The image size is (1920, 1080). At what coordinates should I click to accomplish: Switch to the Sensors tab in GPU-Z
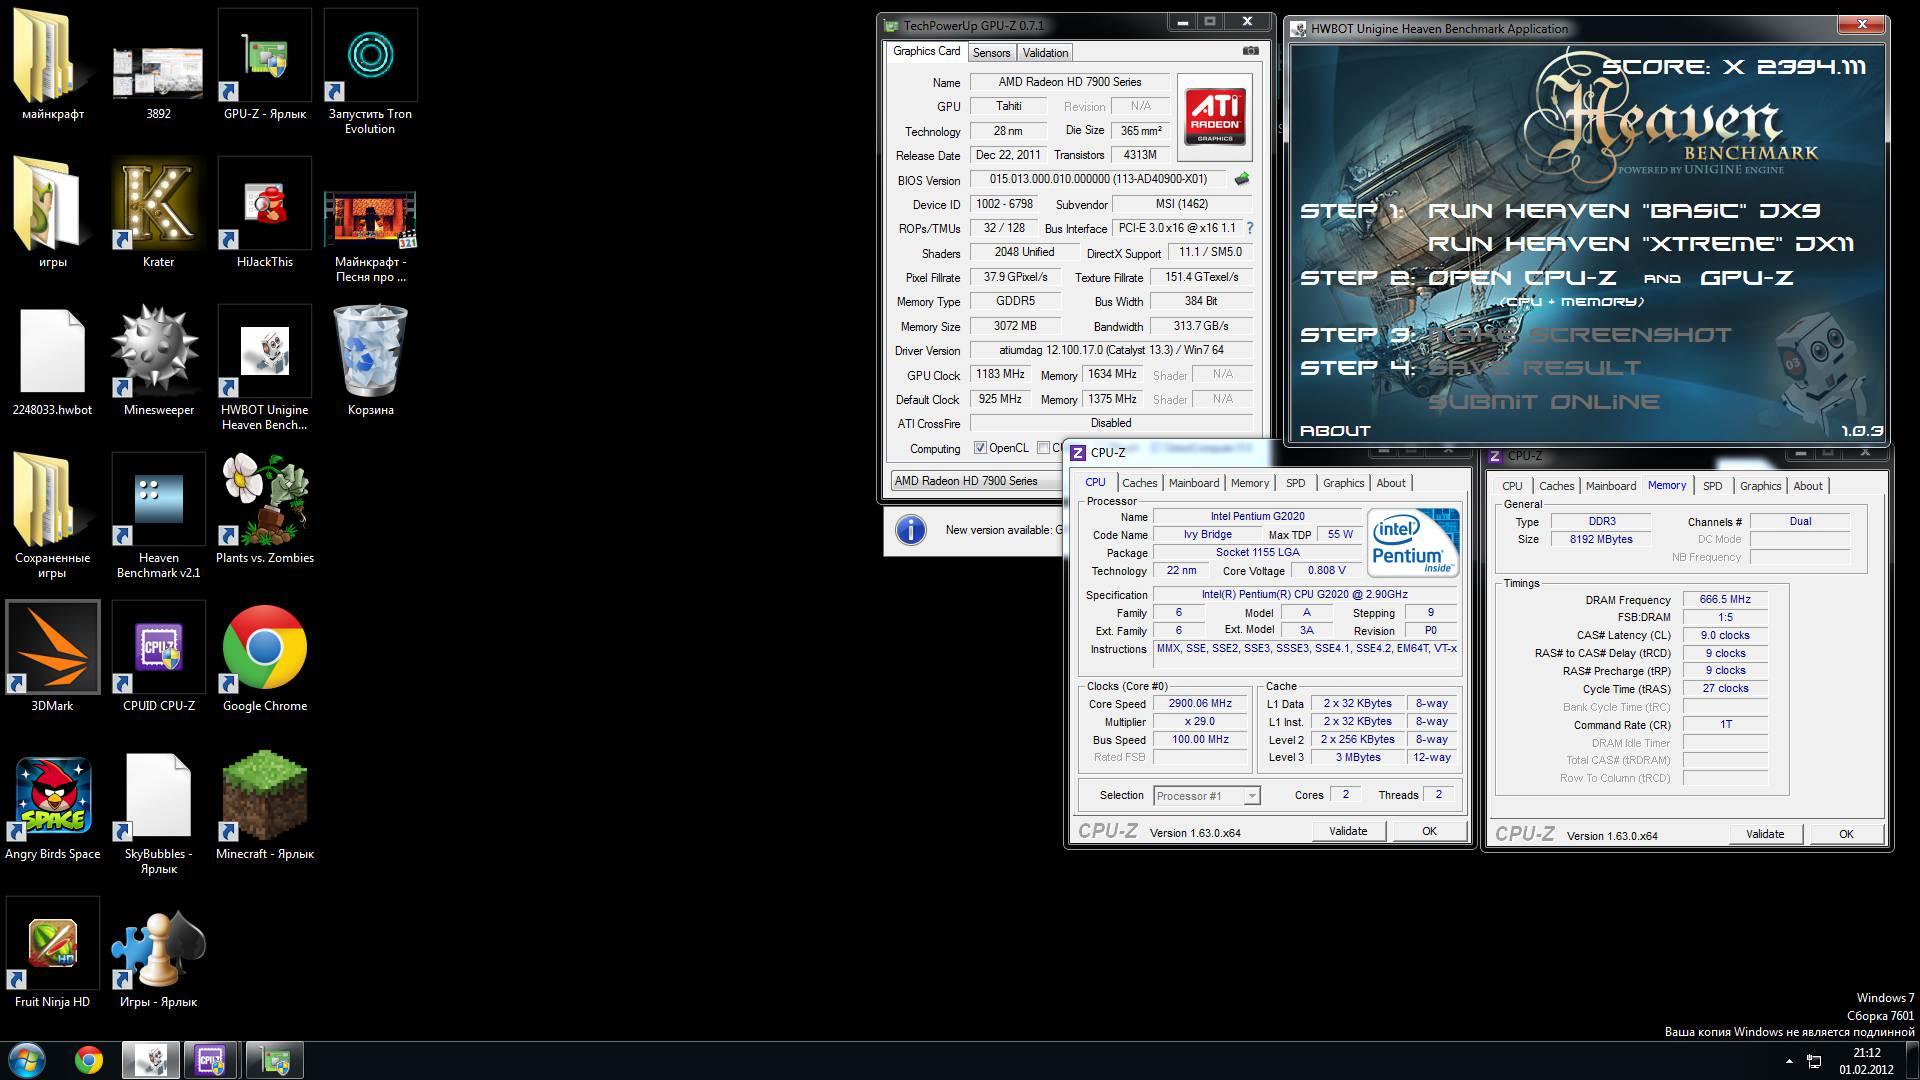[991, 53]
